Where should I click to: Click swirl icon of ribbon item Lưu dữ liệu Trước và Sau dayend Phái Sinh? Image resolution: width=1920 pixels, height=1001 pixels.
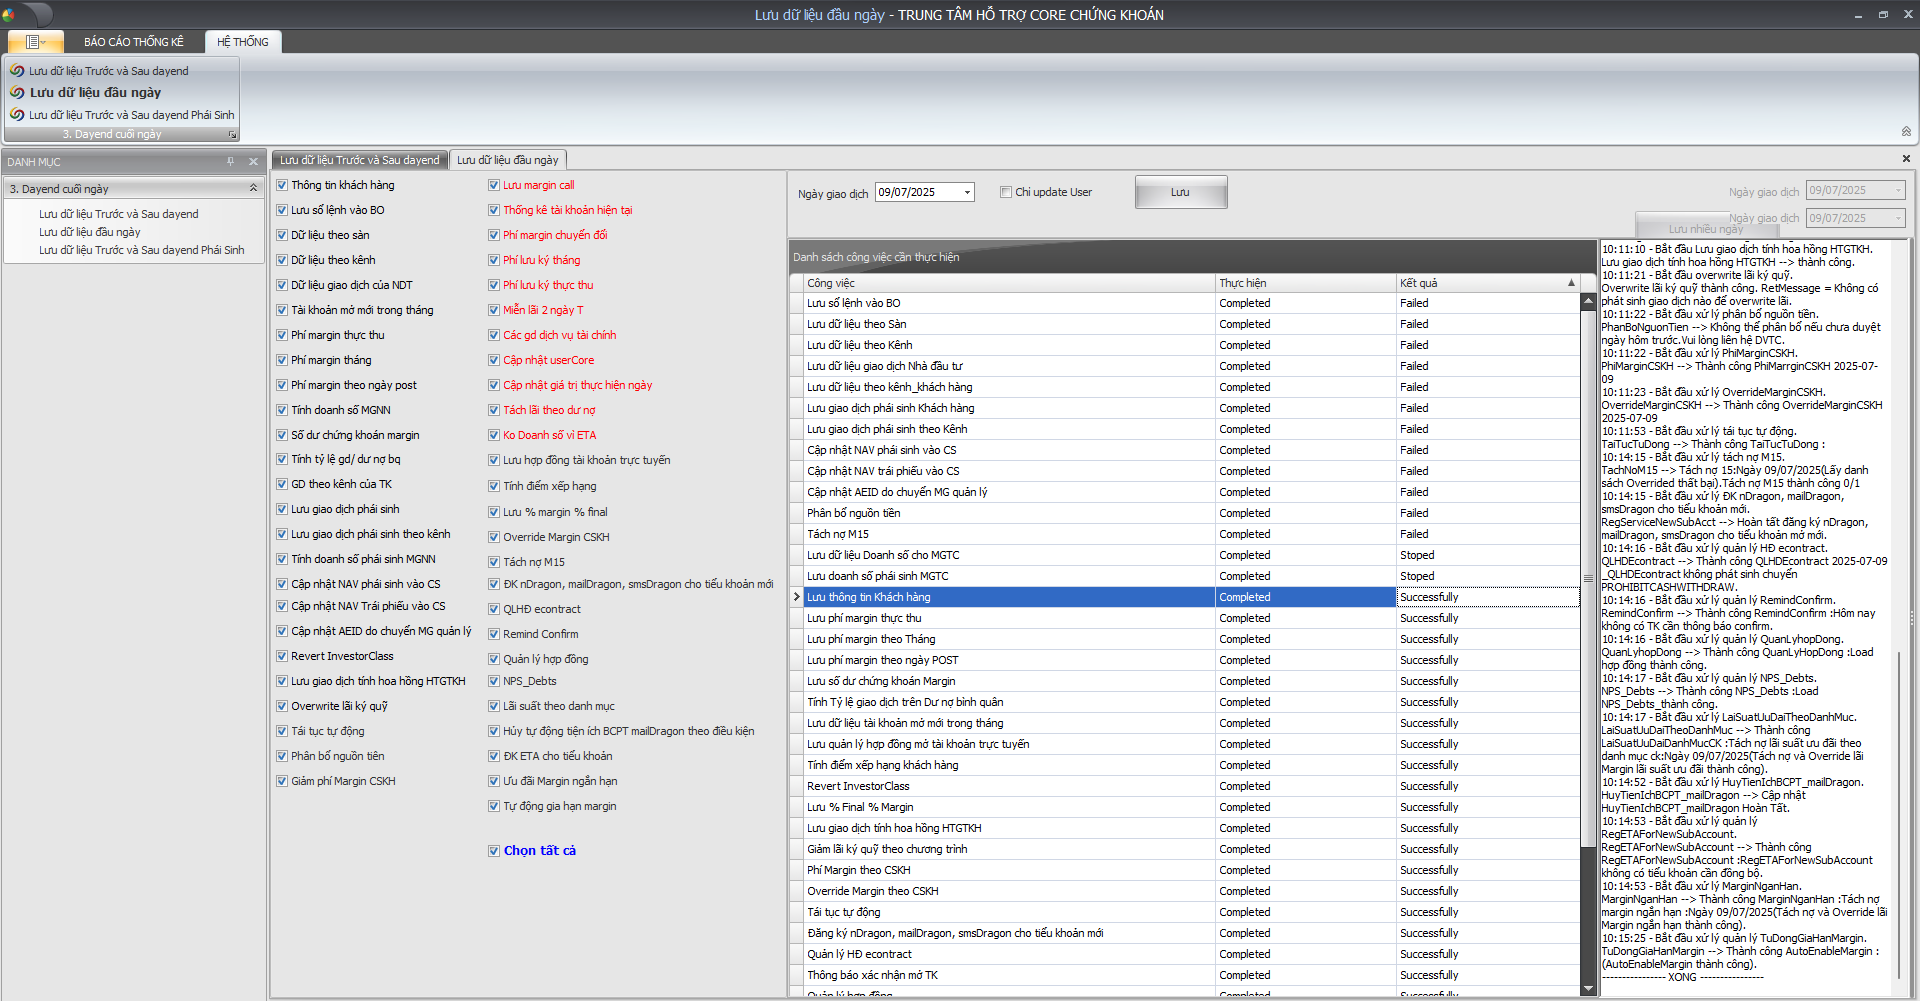point(17,115)
